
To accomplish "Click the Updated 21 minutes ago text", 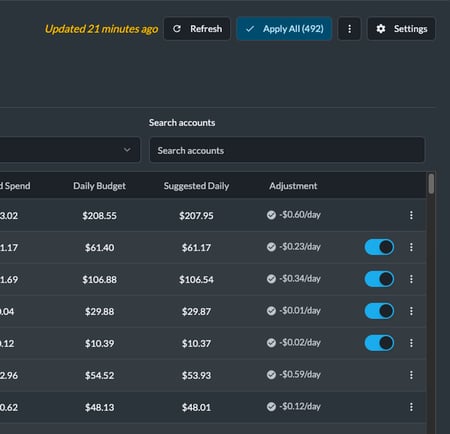I will coord(102,29).
